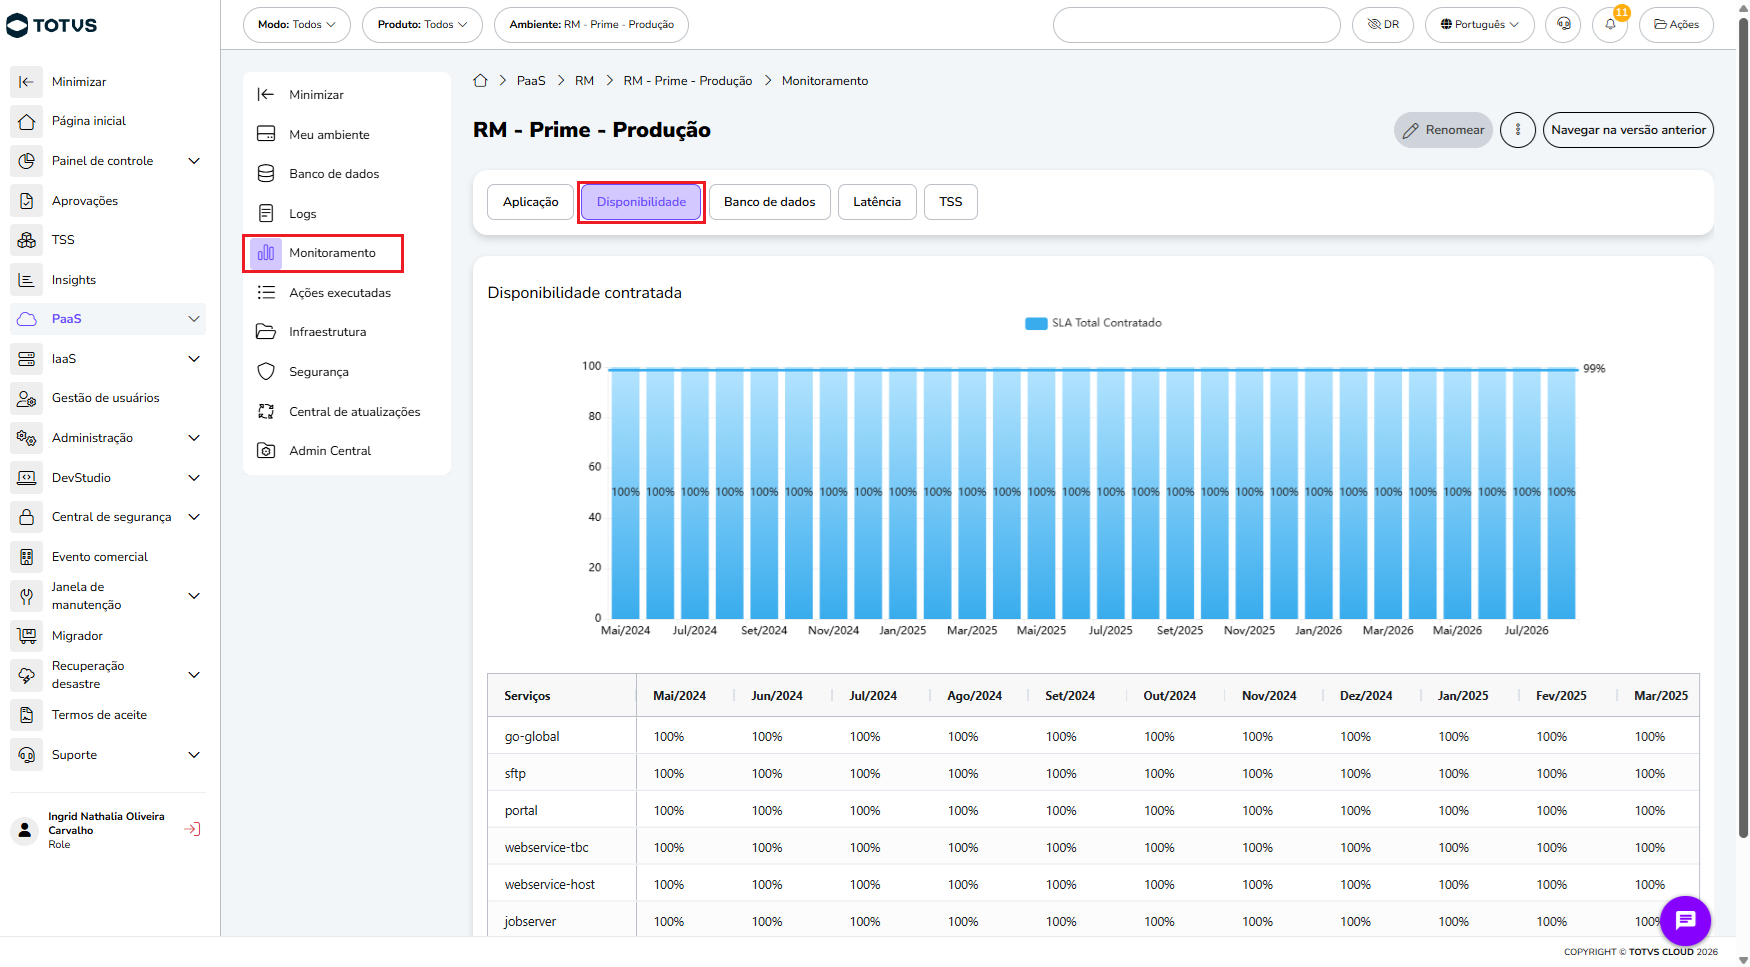Expand the Administração menu chevron
1750x967 pixels.
194,438
